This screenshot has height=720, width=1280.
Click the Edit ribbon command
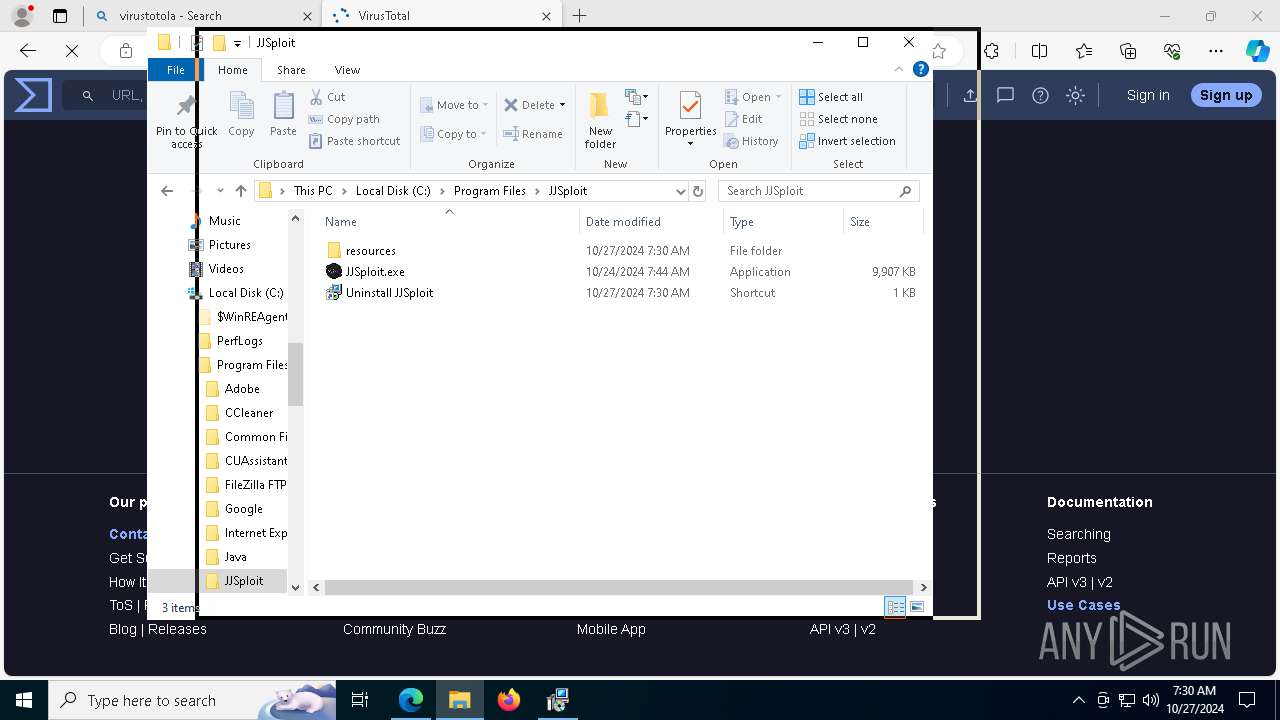[744, 119]
